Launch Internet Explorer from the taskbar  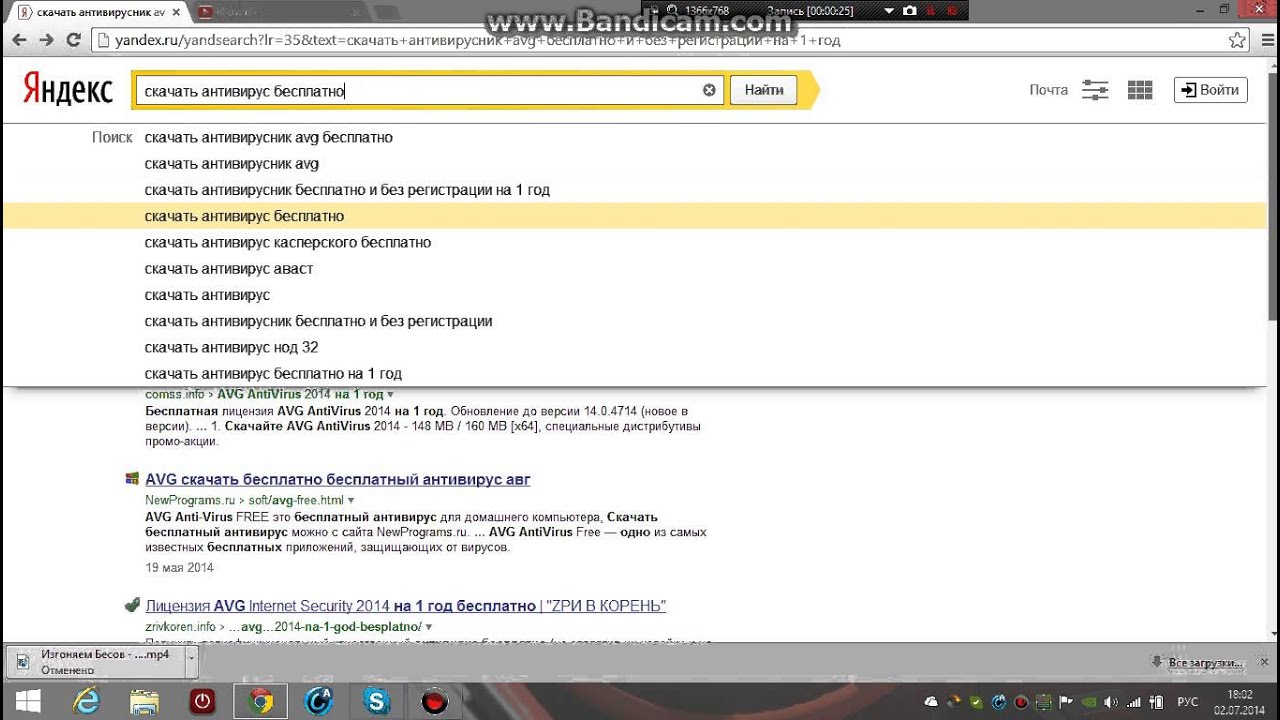pos(87,701)
